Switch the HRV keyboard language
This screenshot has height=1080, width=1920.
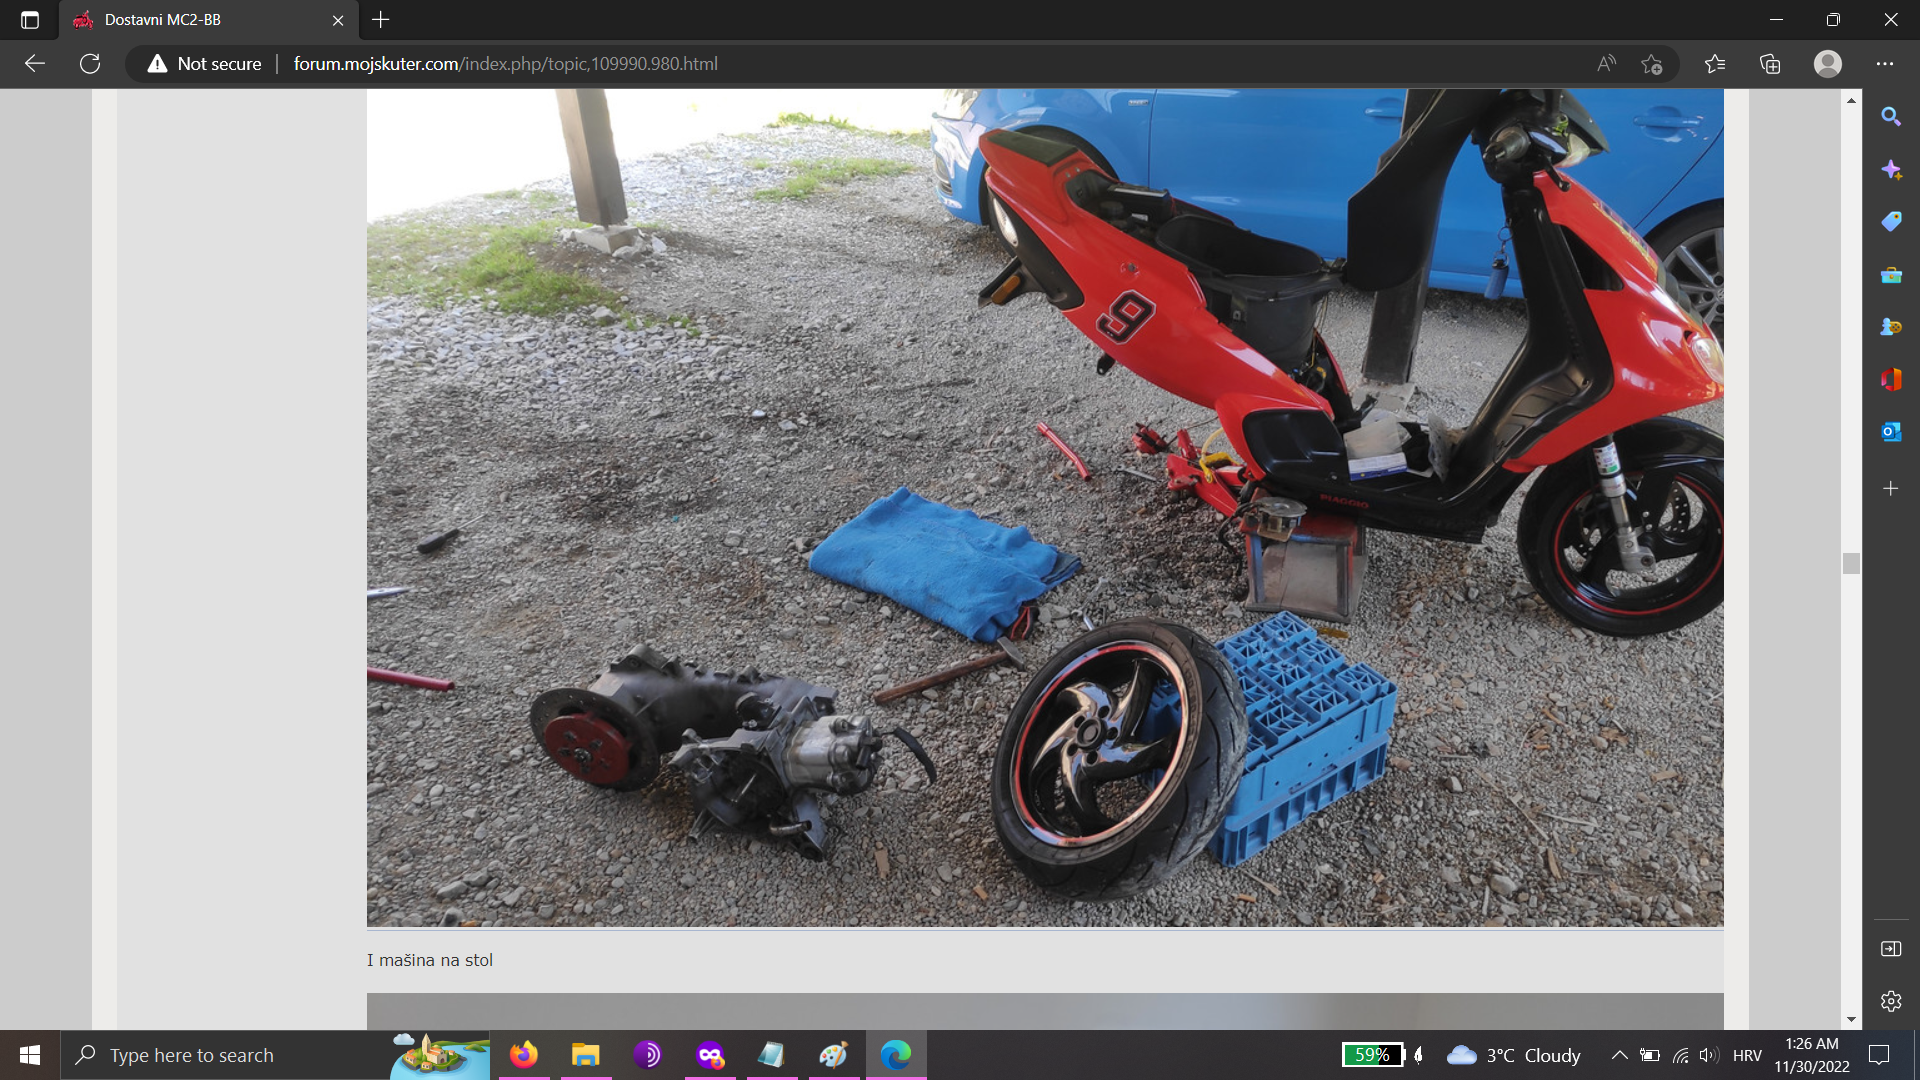[1747, 1055]
